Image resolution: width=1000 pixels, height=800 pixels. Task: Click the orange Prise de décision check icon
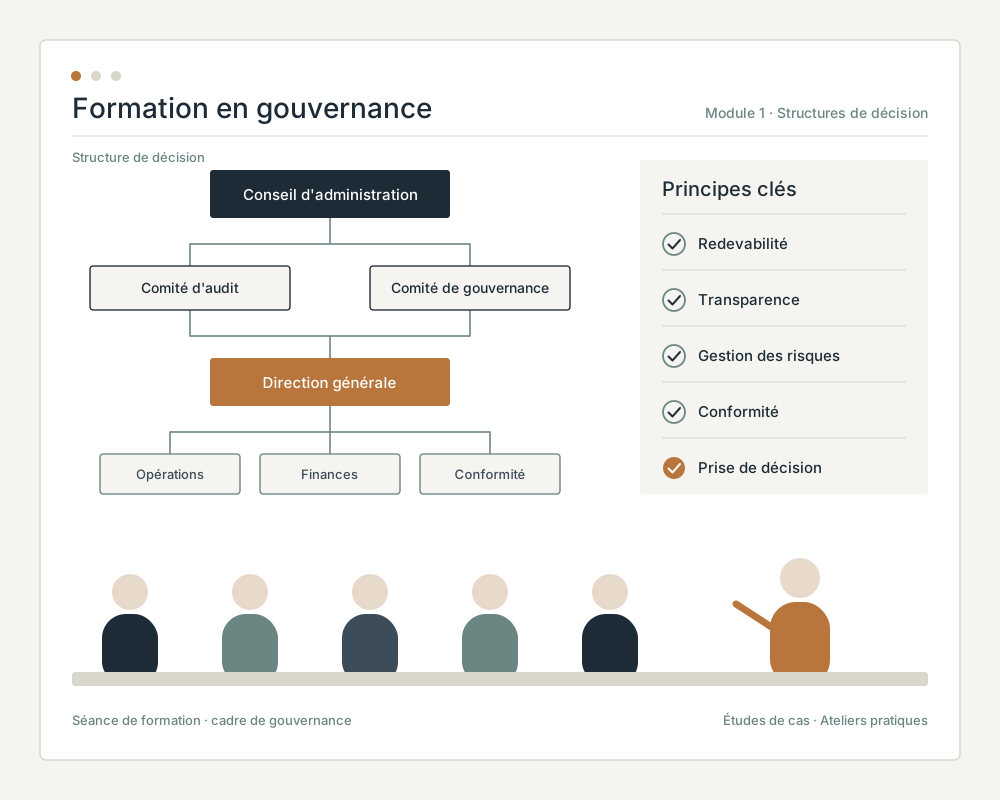click(673, 468)
